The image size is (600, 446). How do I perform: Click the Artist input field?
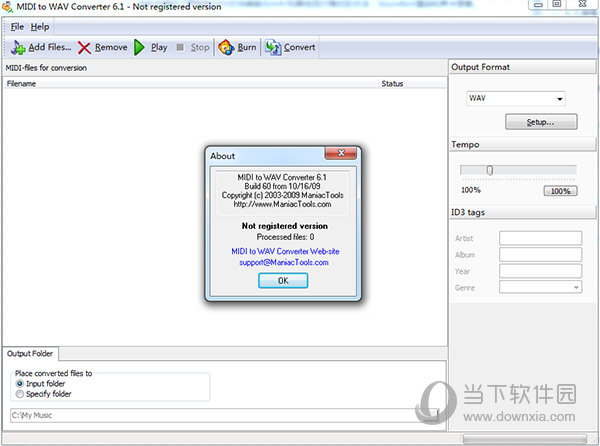coord(540,238)
